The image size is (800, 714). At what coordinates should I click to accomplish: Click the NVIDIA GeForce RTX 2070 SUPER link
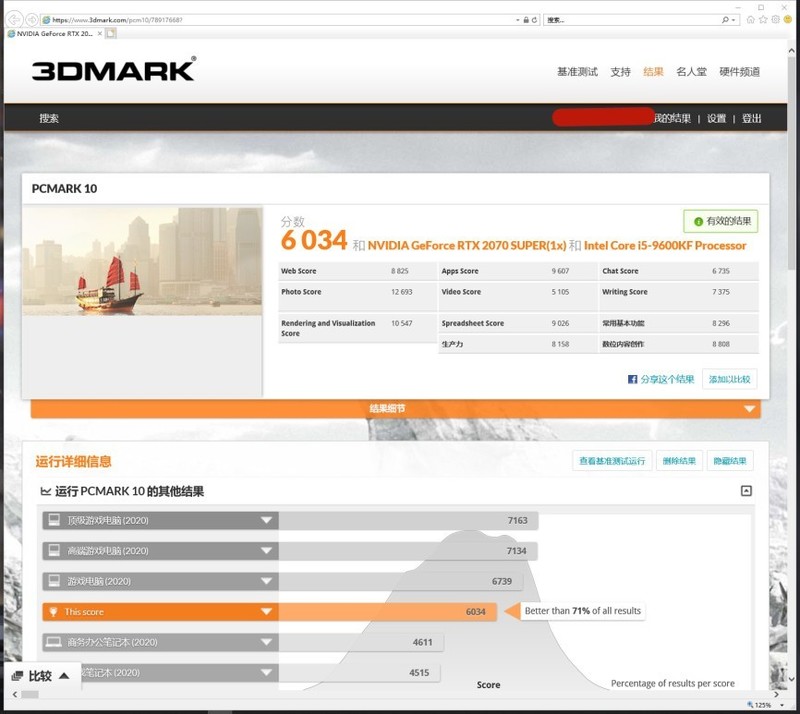466,246
